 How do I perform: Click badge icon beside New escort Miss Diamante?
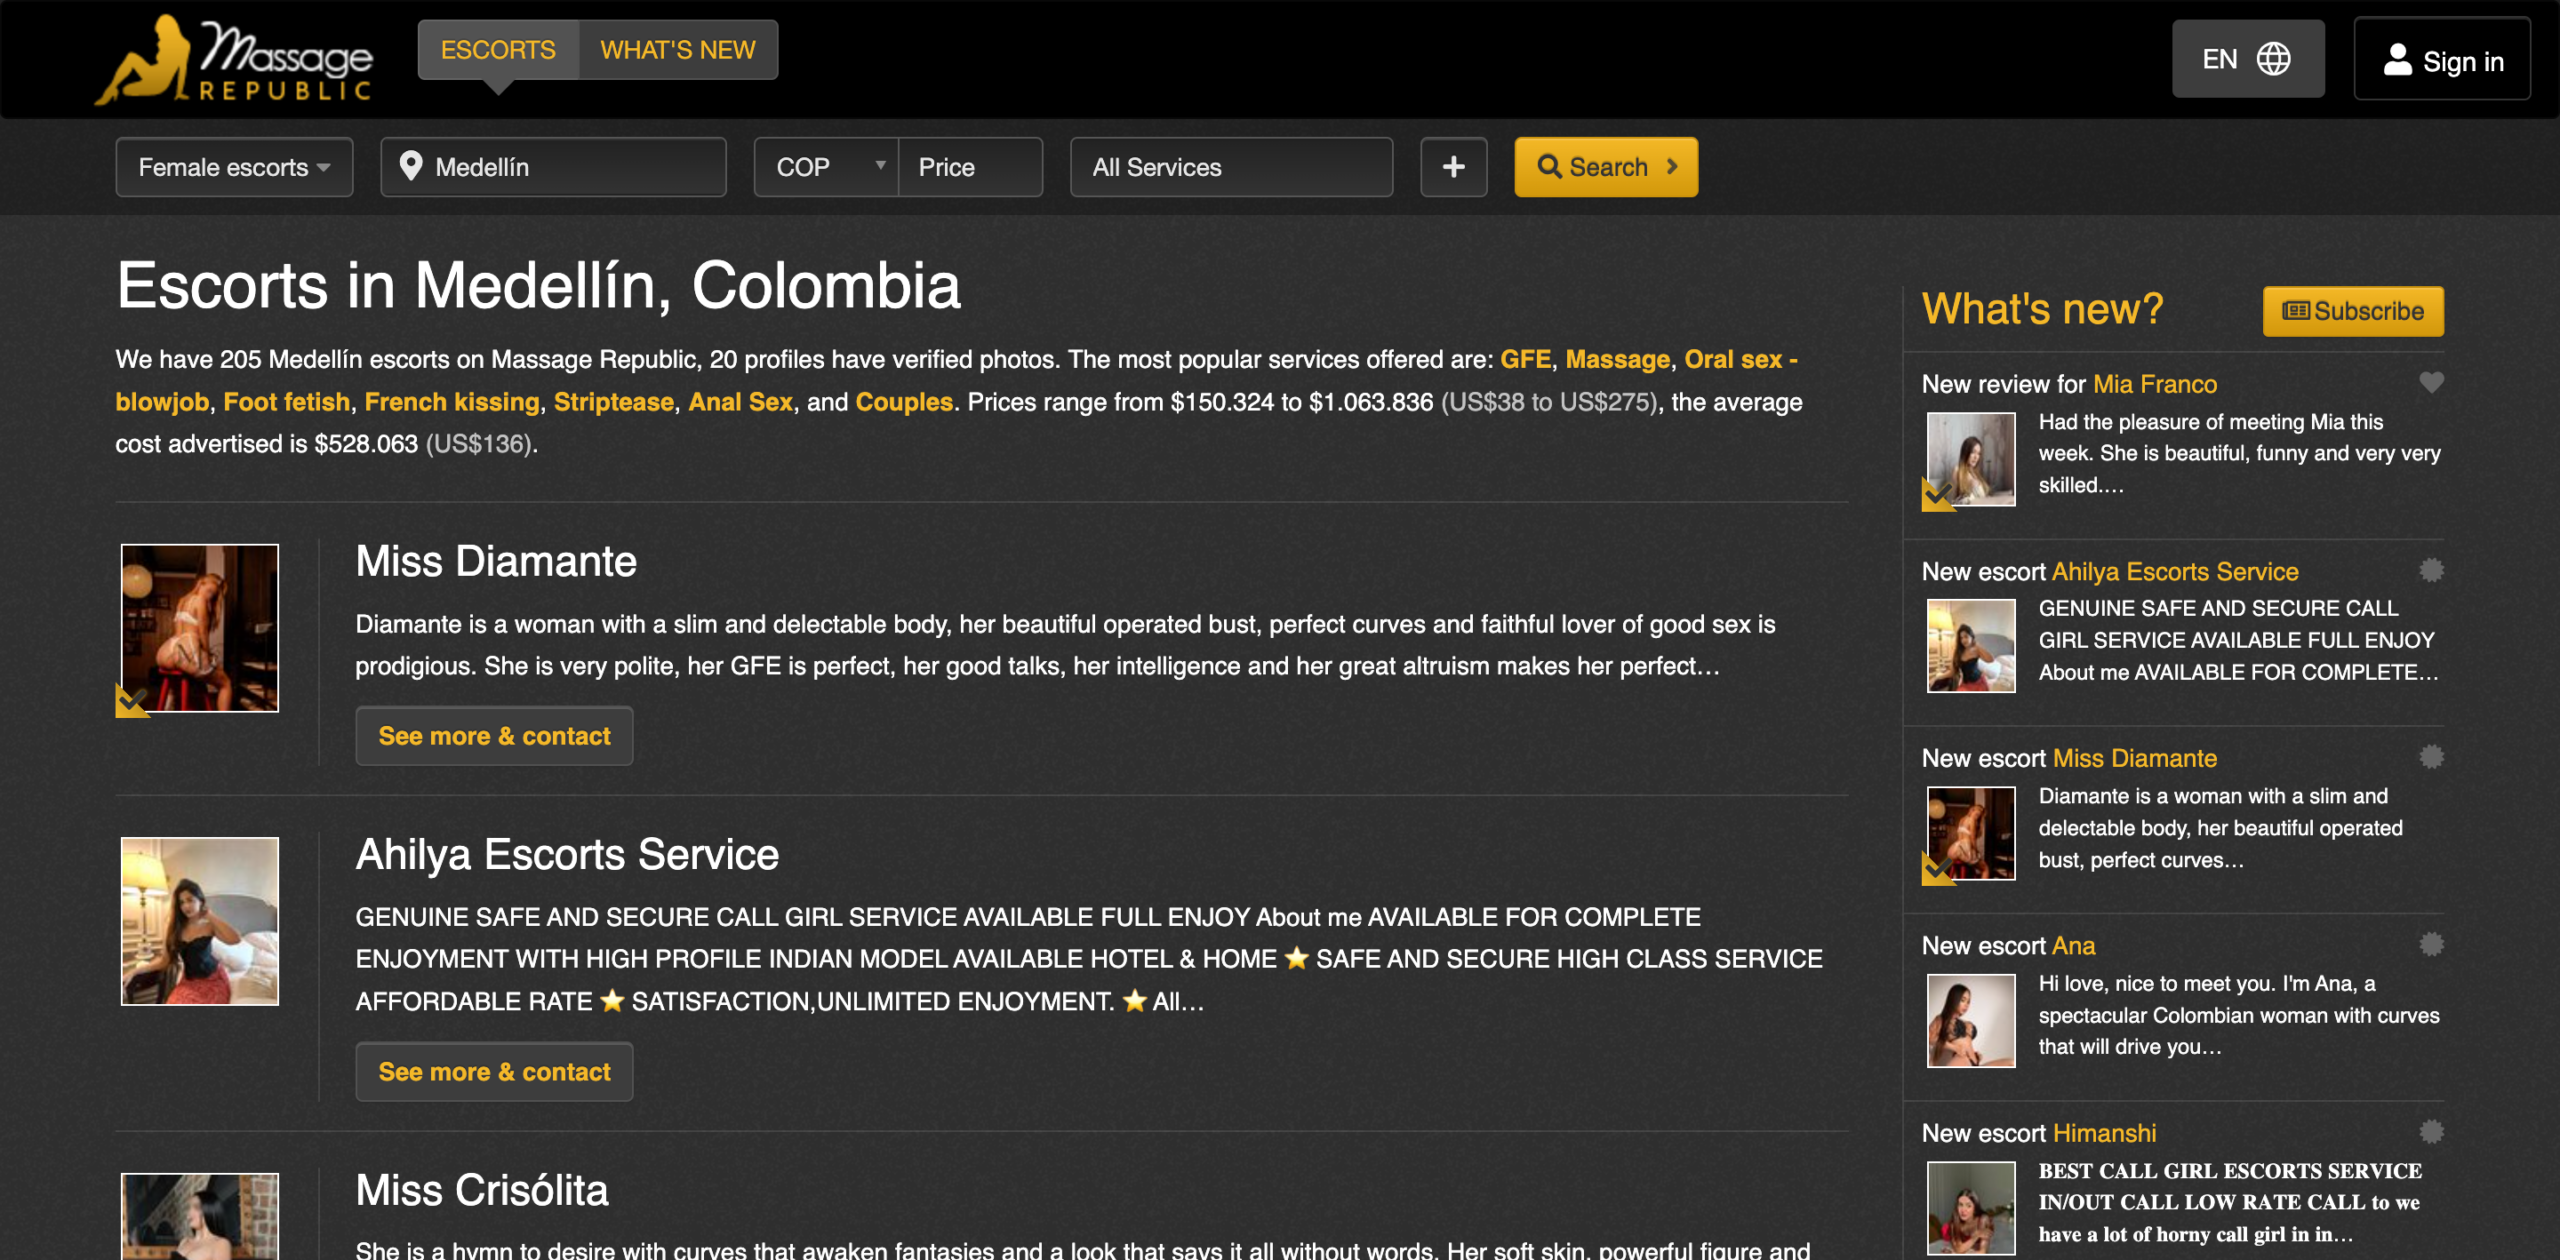(x=2431, y=757)
